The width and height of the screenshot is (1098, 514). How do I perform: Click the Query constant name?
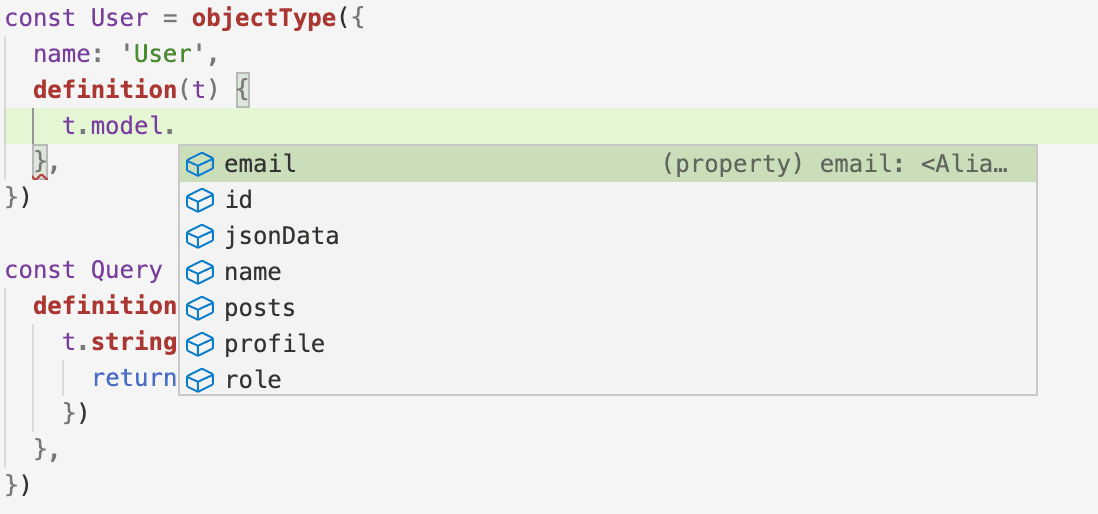click(x=126, y=270)
